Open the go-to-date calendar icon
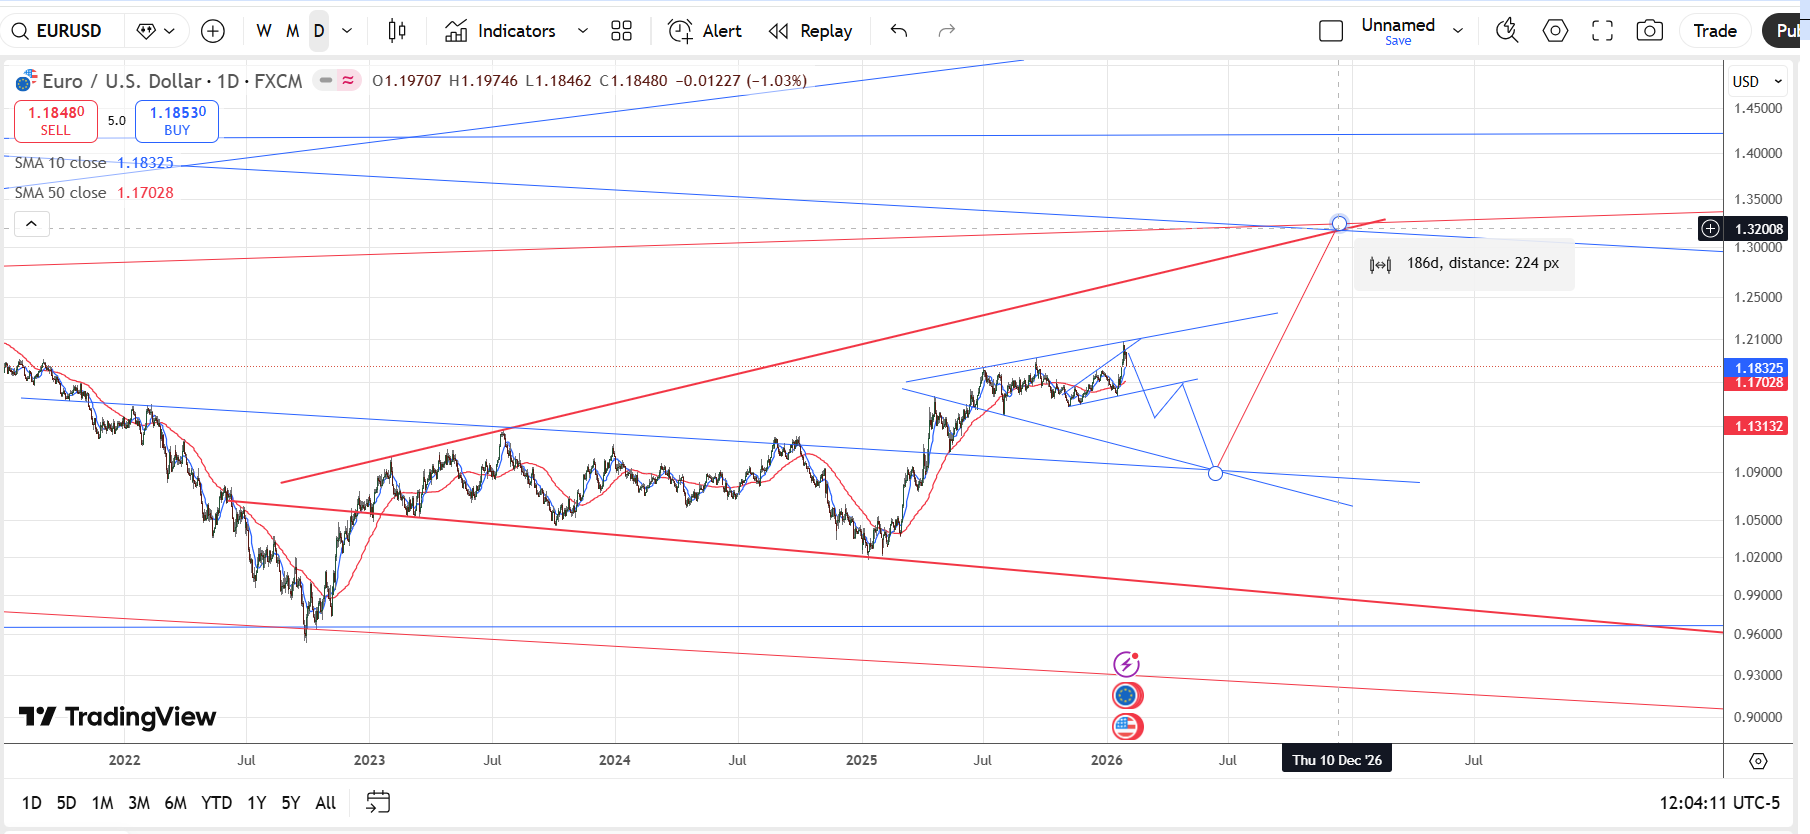Screen dimensions: 1810x834 (x=378, y=802)
